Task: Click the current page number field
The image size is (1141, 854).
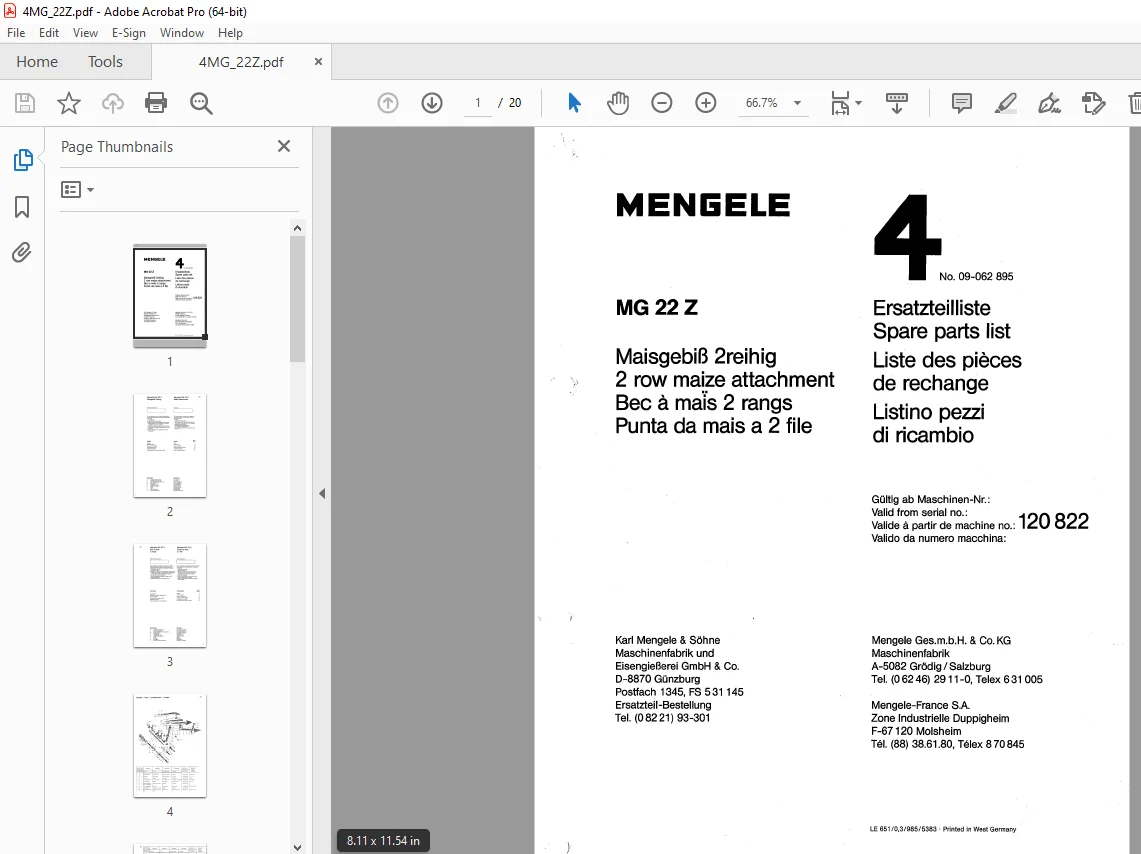Action: [478, 103]
